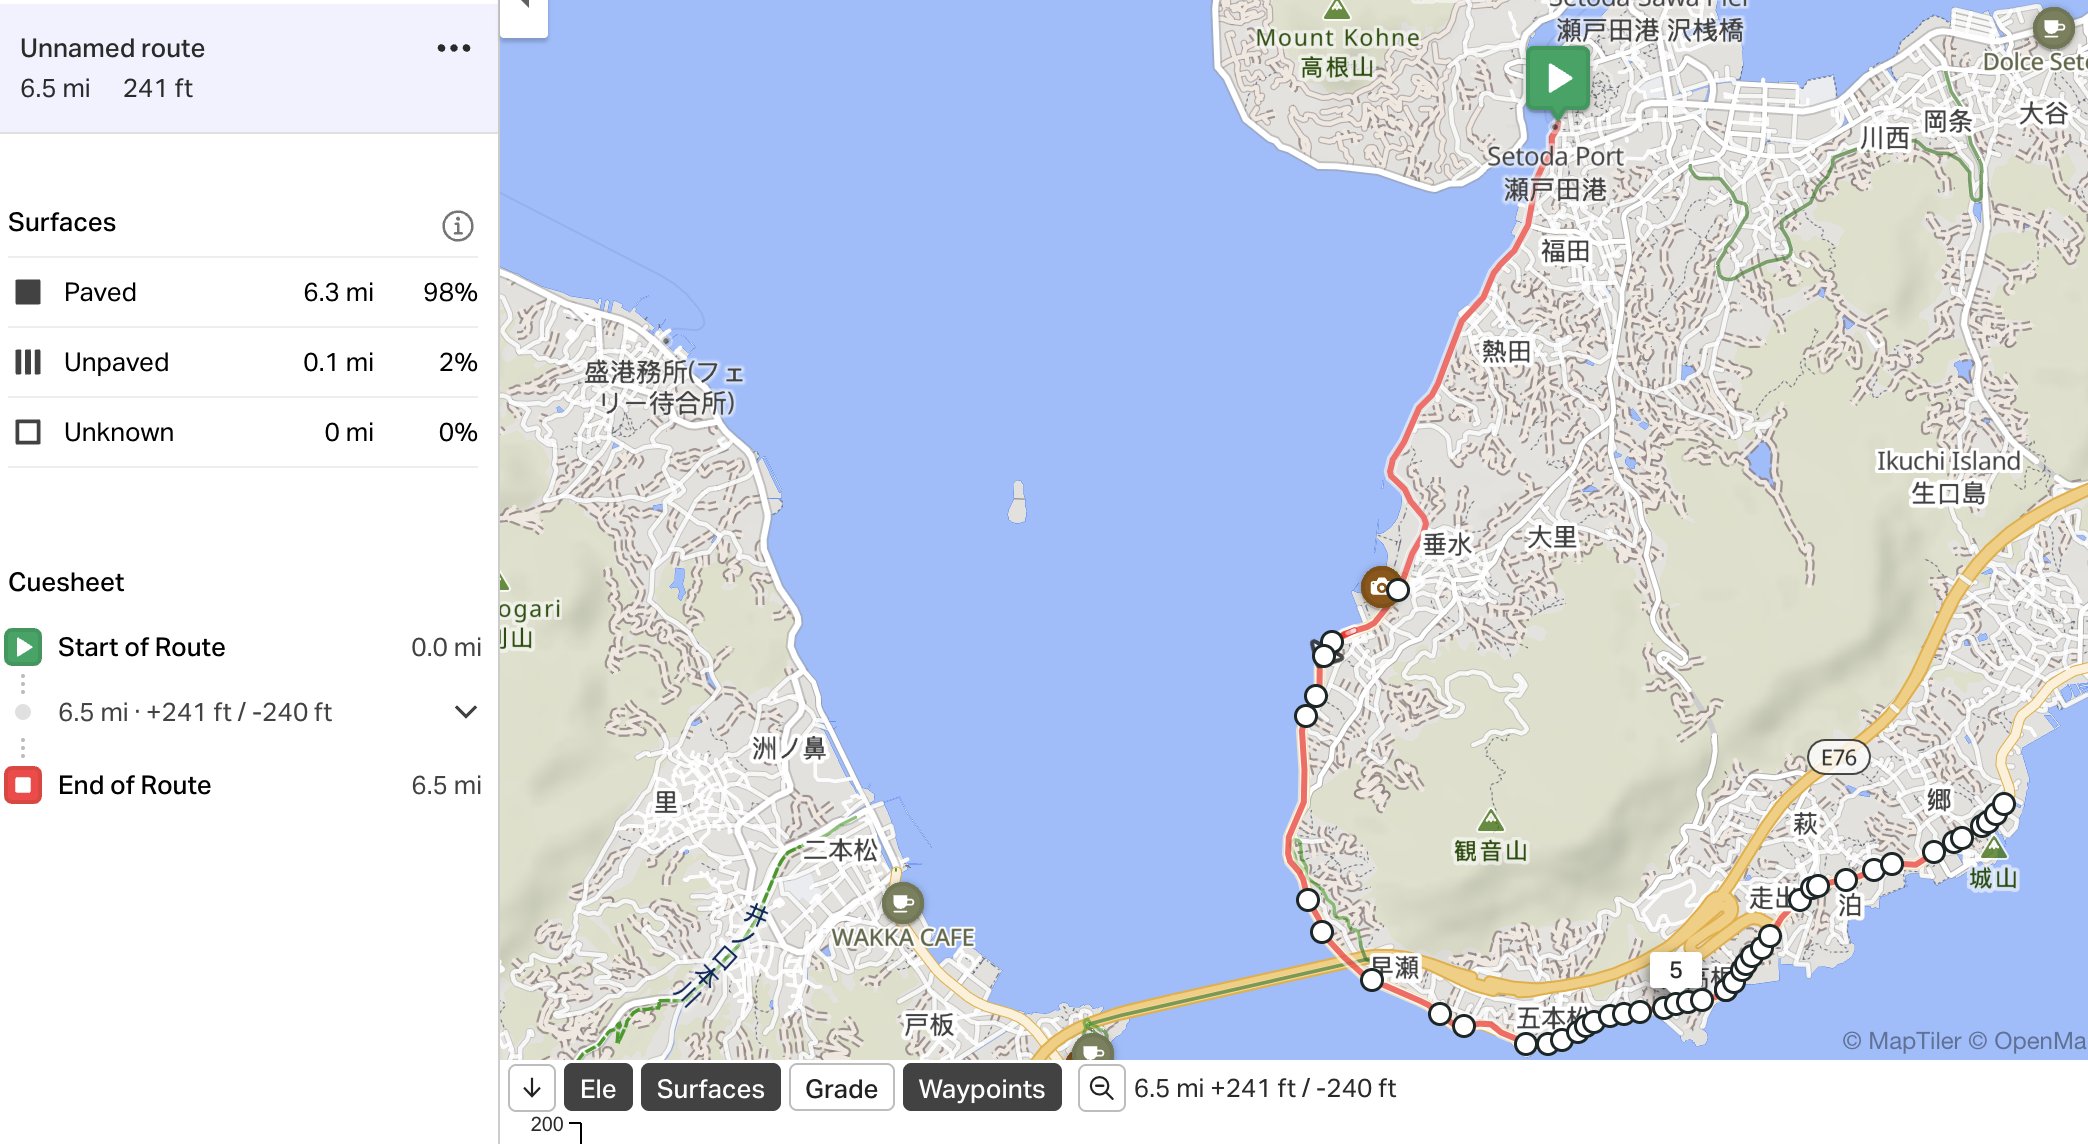Toggle the Ele elevation button
This screenshot has width=2088, height=1144.
(x=598, y=1088)
